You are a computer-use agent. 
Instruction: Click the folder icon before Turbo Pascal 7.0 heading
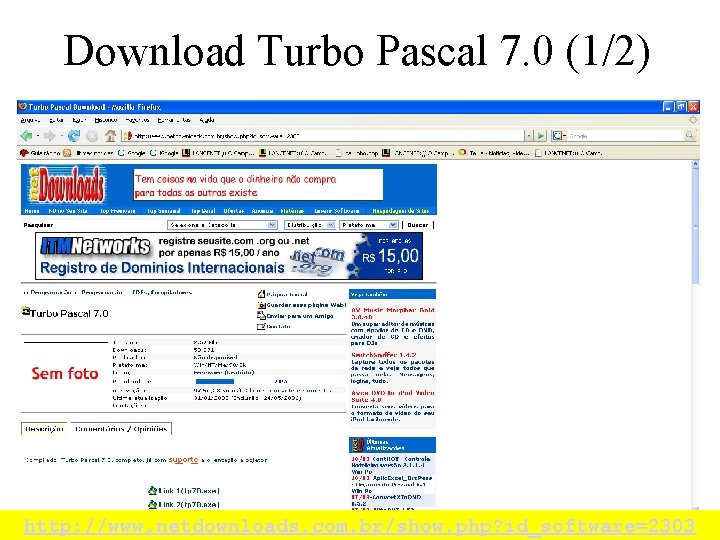[x=26, y=311]
